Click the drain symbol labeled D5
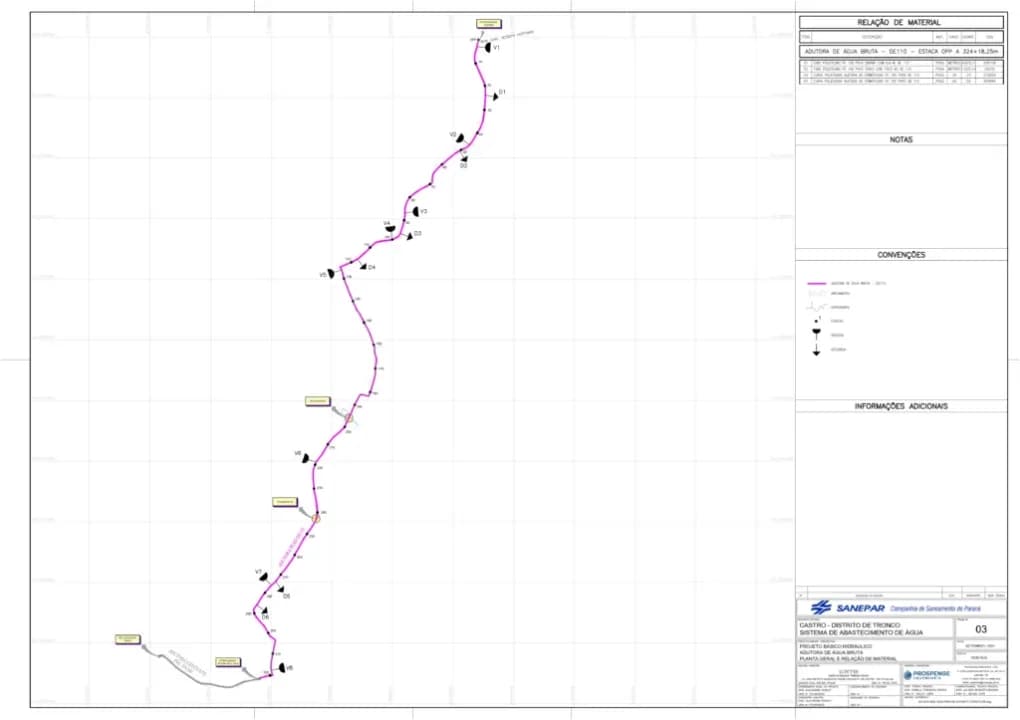 tap(281, 589)
